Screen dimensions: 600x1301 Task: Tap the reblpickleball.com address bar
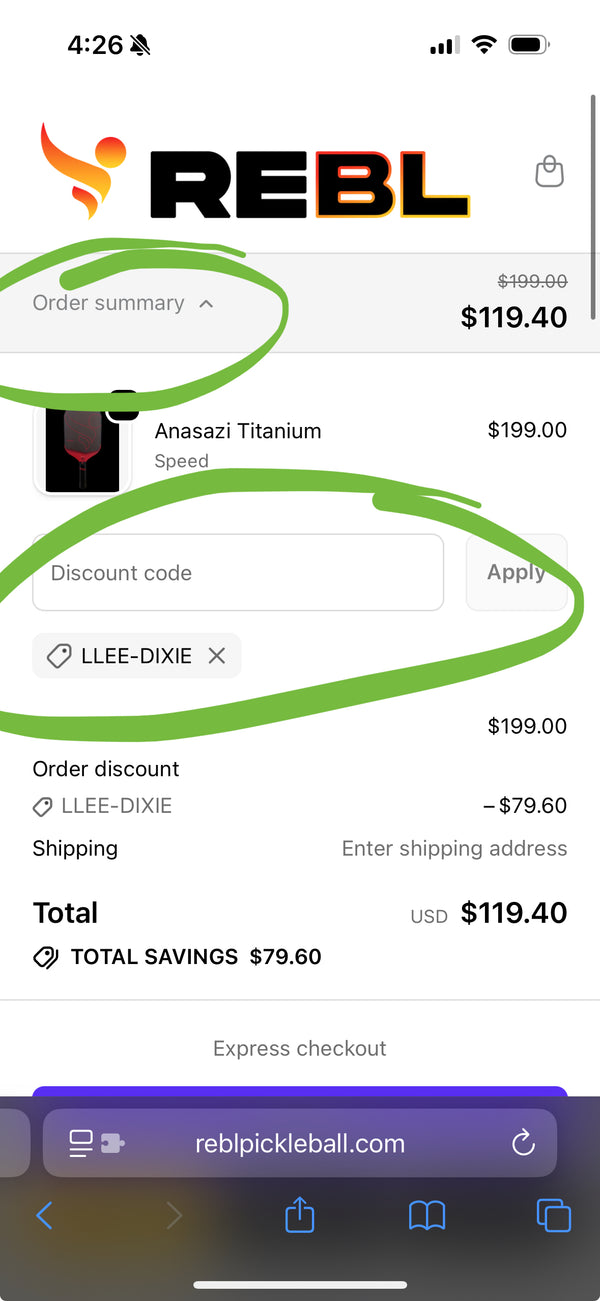300,1143
